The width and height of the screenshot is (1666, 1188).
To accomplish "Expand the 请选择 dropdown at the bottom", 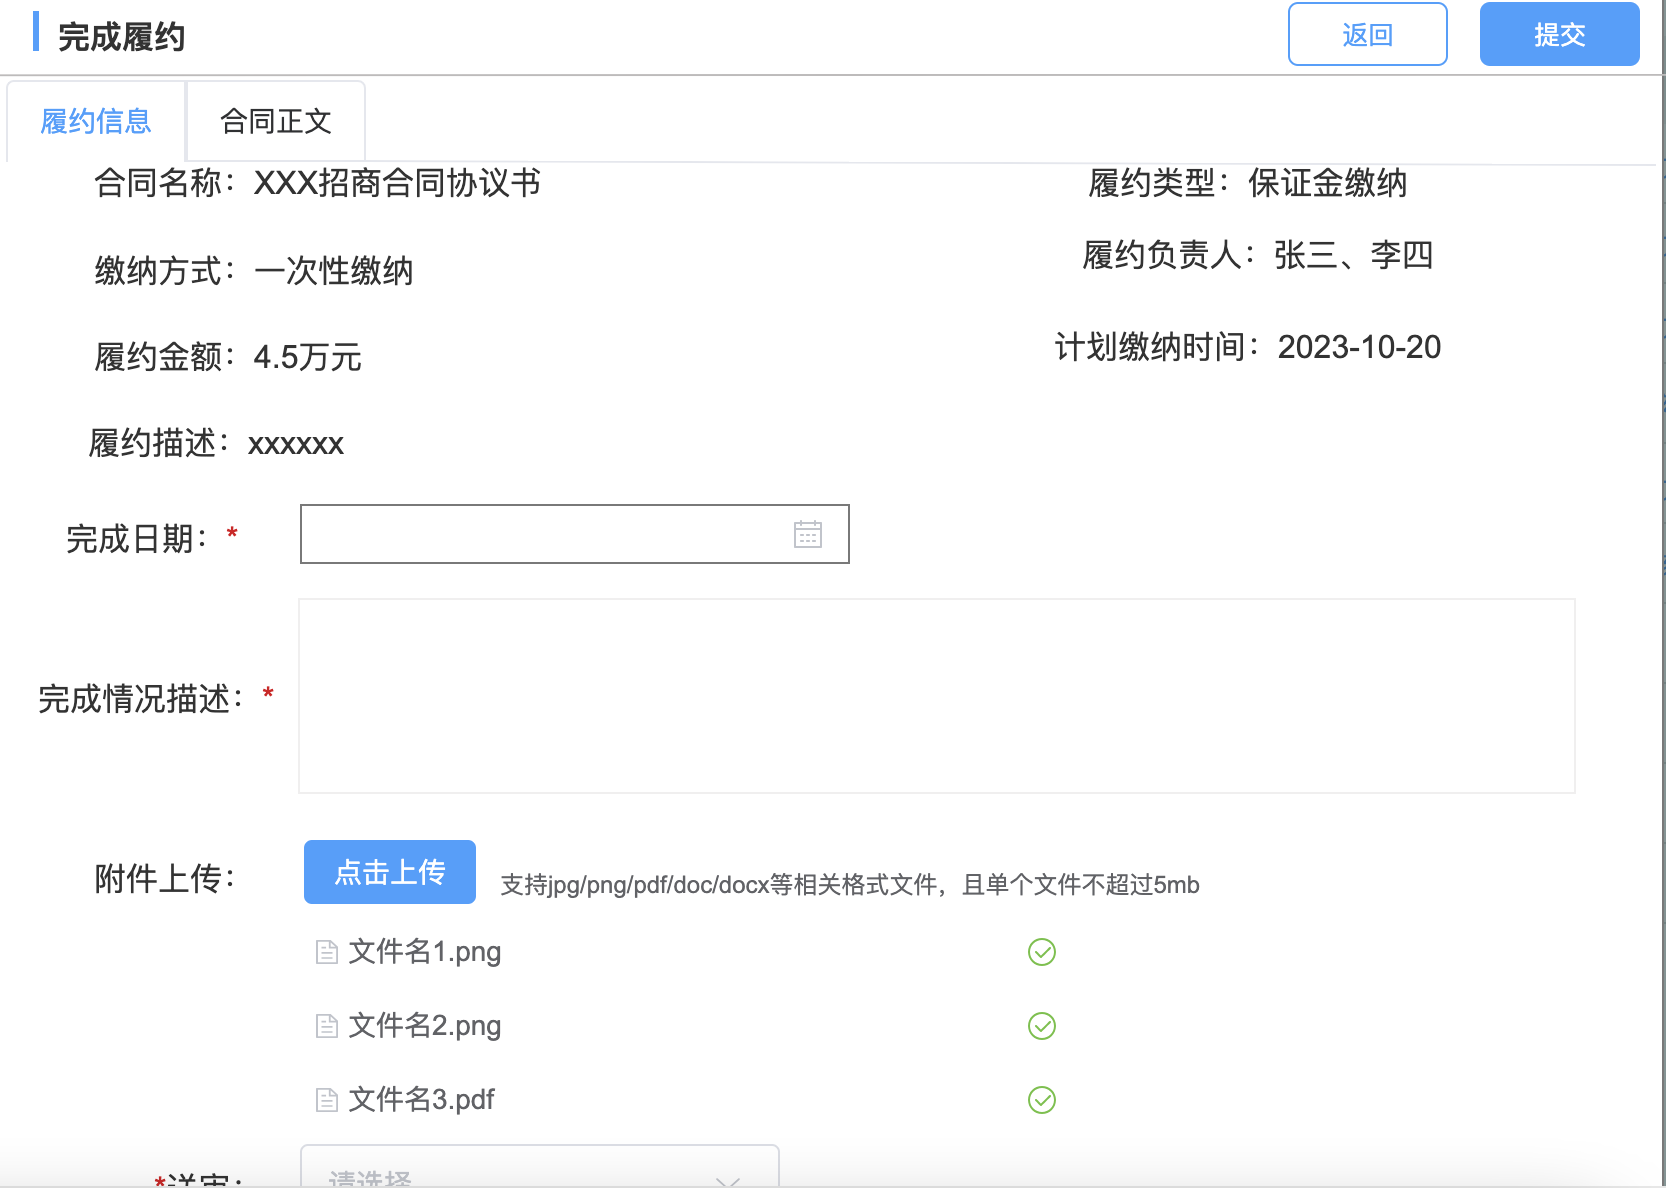I will (x=540, y=1168).
